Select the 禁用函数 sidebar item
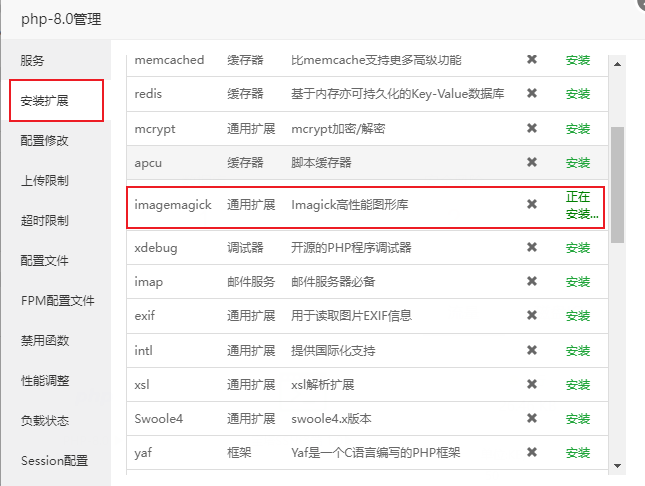 pyautogui.click(x=45, y=341)
